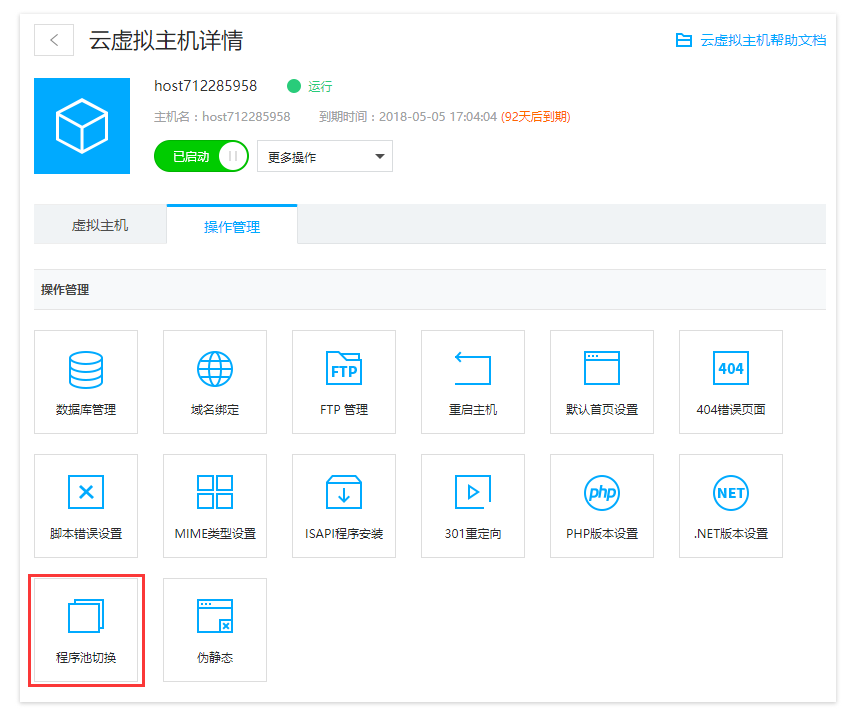Click the FTP 管理 label
The height and width of the screenshot is (725, 852).
(344, 410)
